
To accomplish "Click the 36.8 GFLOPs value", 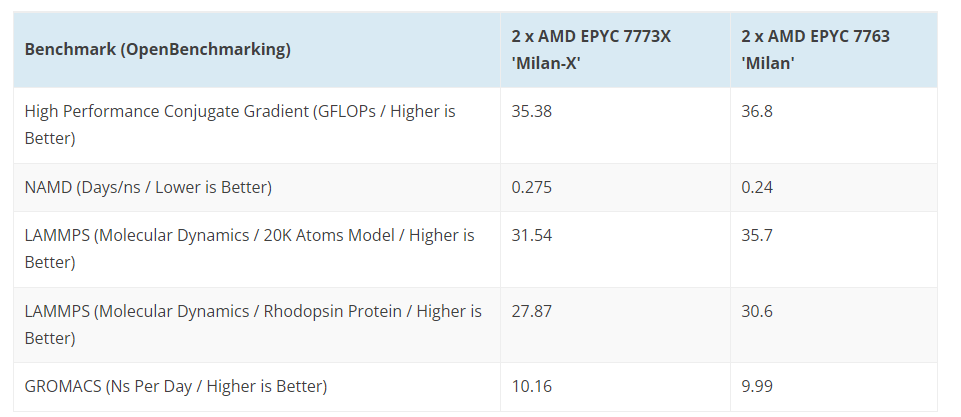I will (756, 111).
